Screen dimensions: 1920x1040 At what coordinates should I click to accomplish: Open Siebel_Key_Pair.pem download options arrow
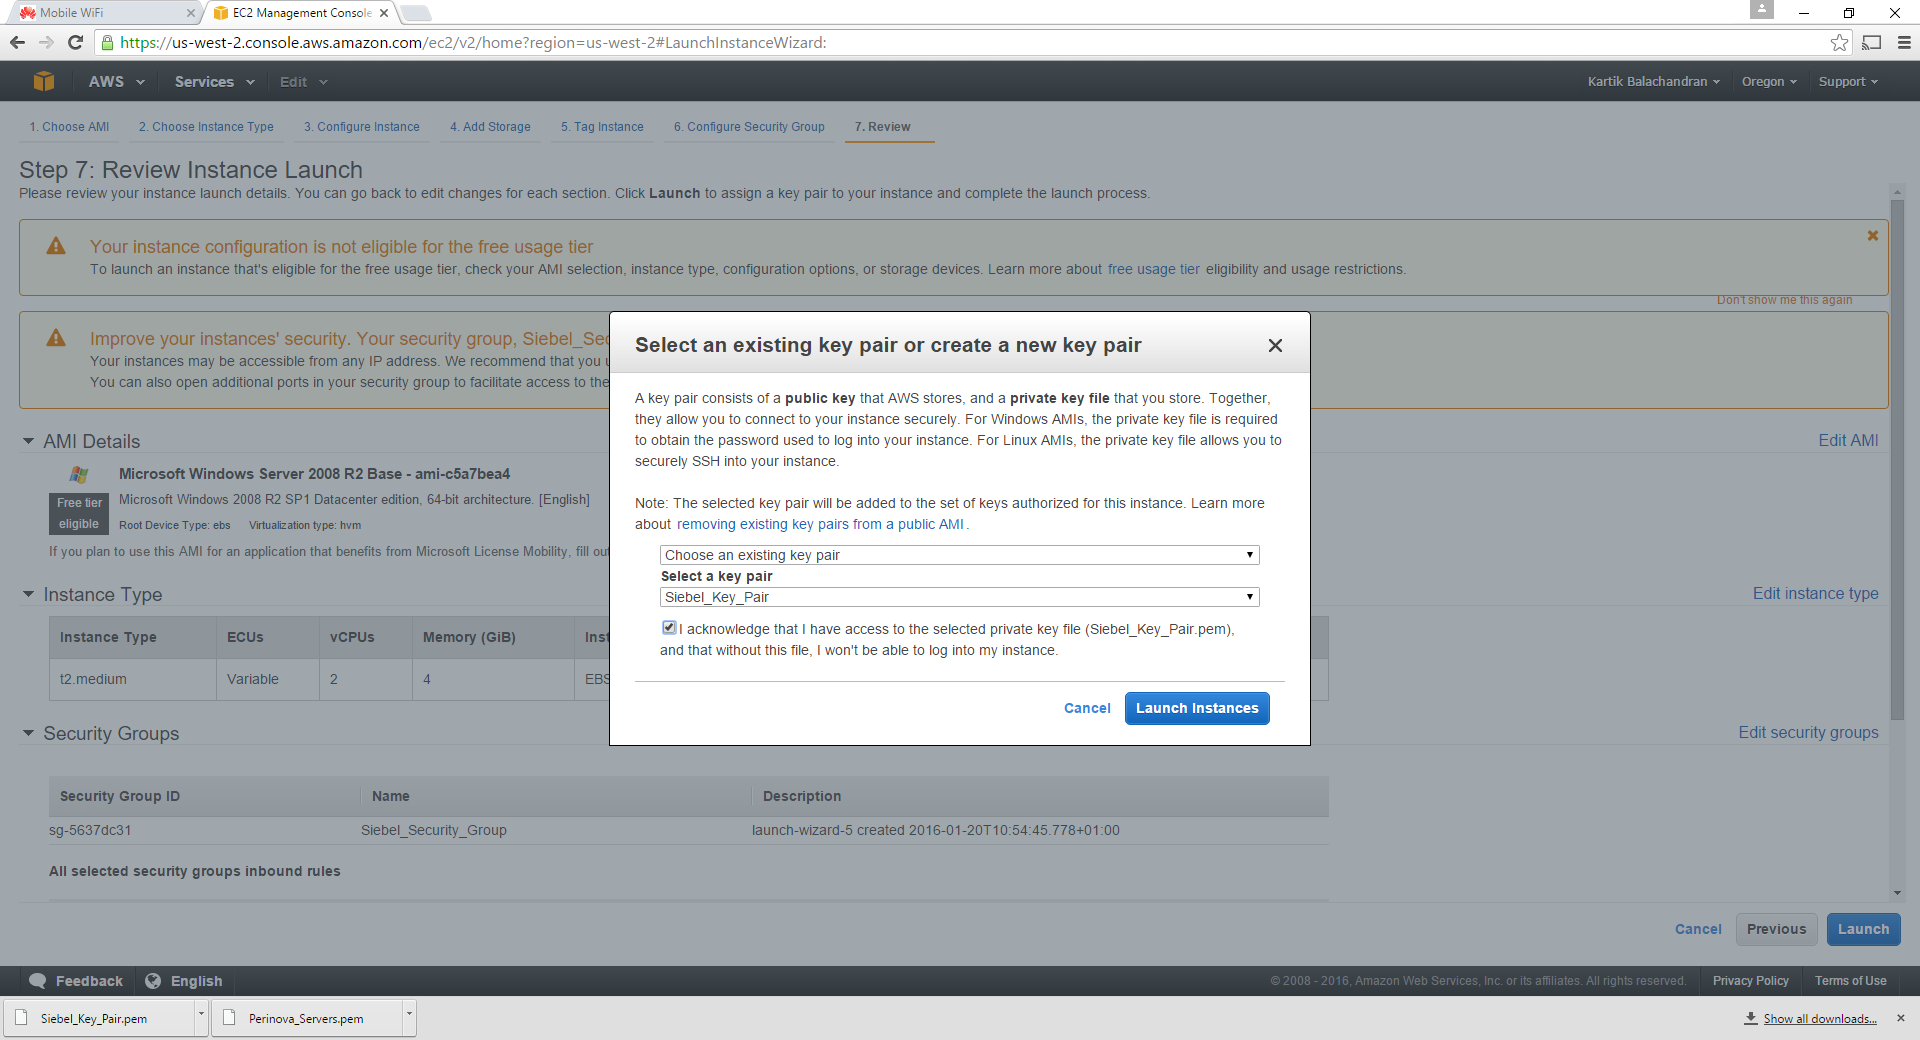pyautogui.click(x=201, y=1018)
